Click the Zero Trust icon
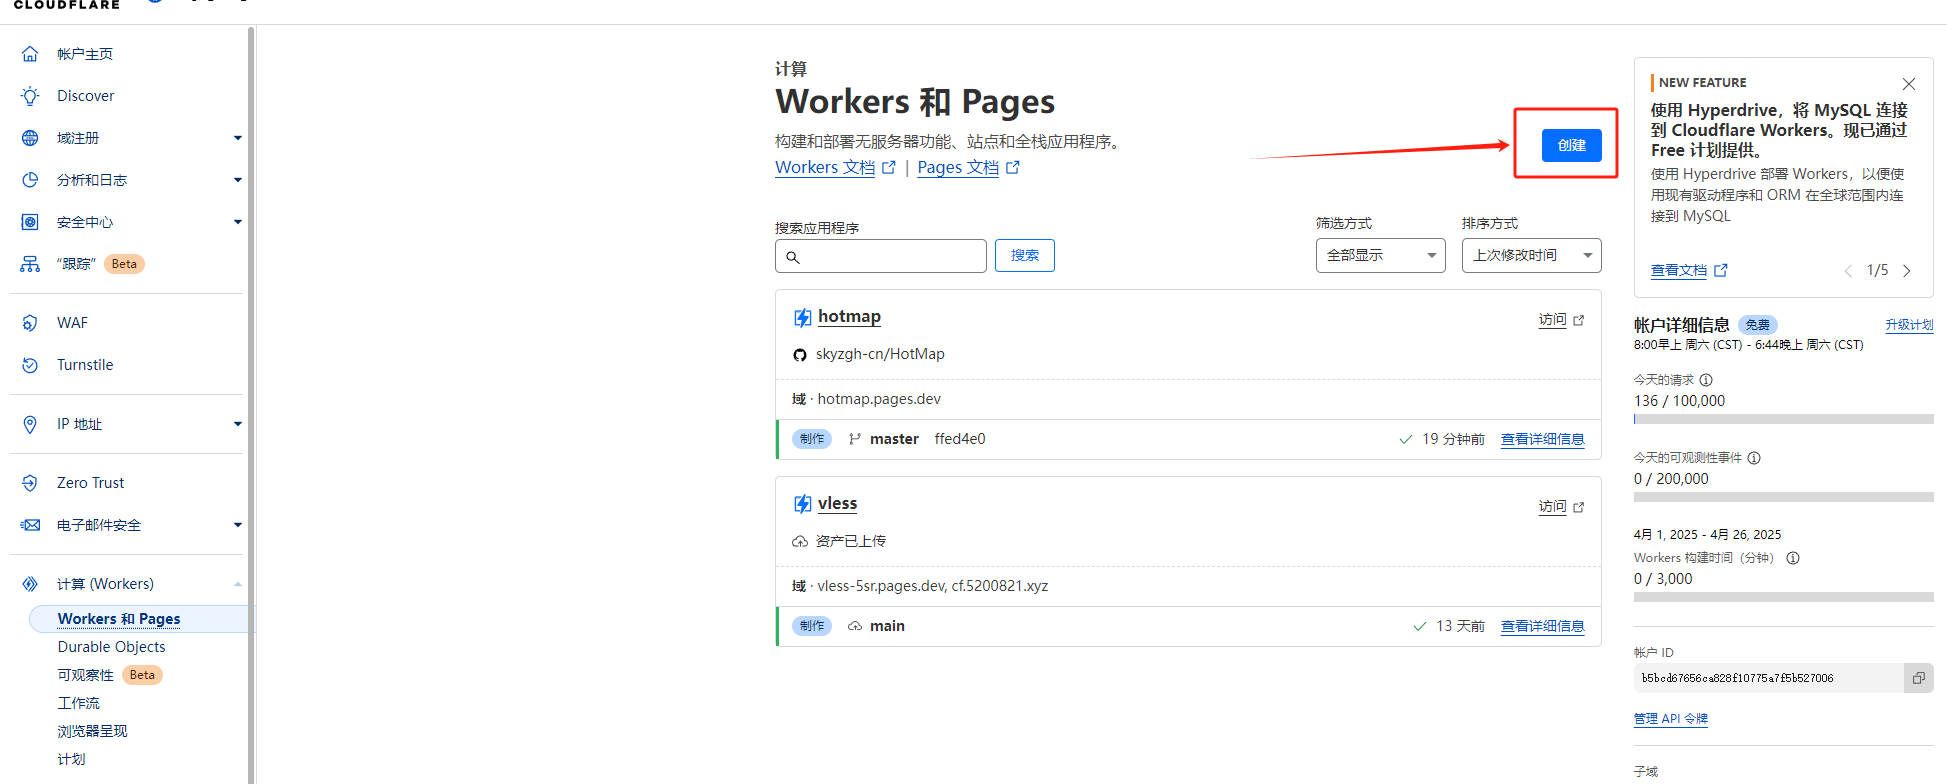The height and width of the screenshot is (784, 1947). pos(30,483)
